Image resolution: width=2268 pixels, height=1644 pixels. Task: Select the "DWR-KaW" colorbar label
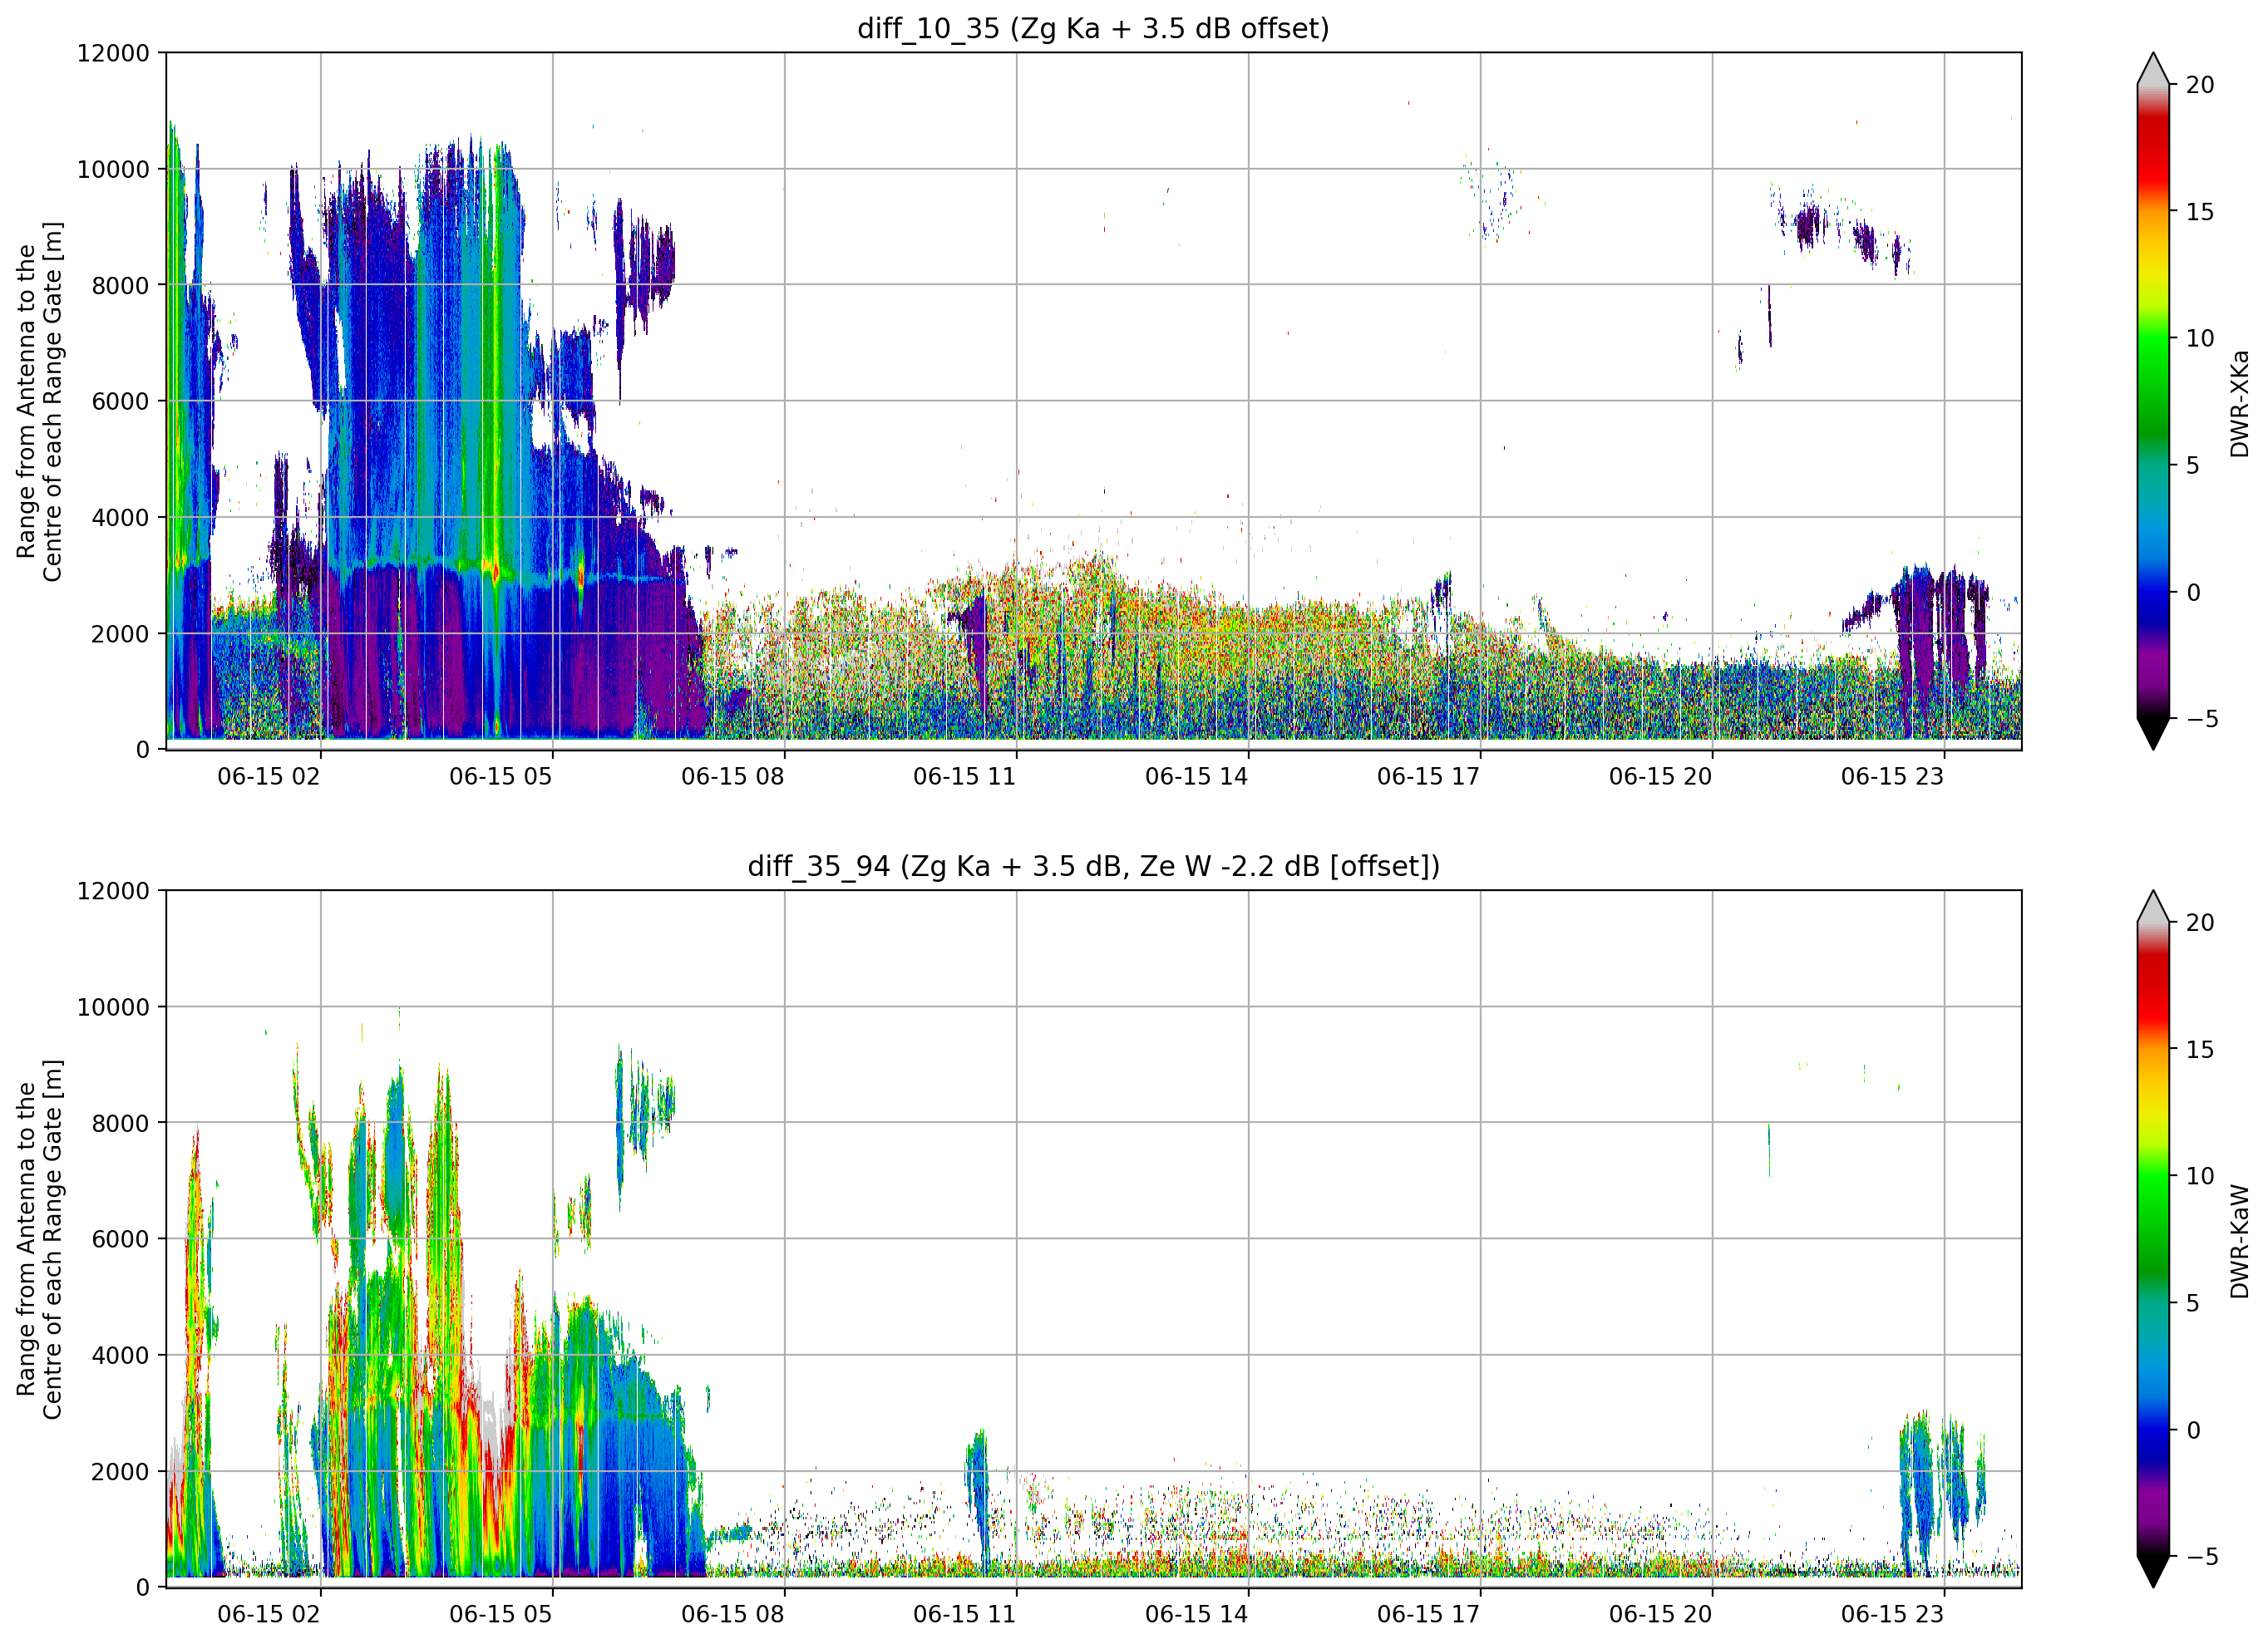pyautogui.click(x=2240, y=1241)
